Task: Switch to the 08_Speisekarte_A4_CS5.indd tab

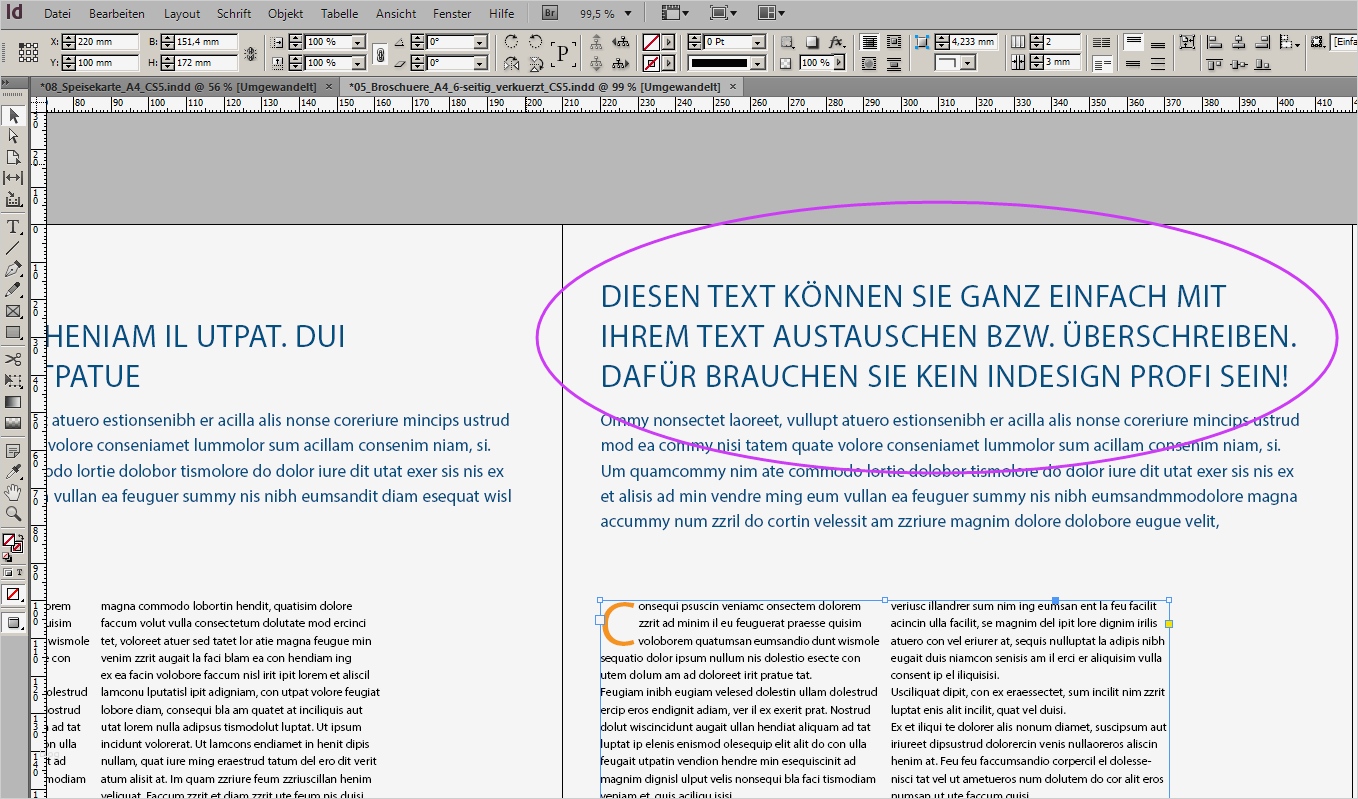Action: 178,87
